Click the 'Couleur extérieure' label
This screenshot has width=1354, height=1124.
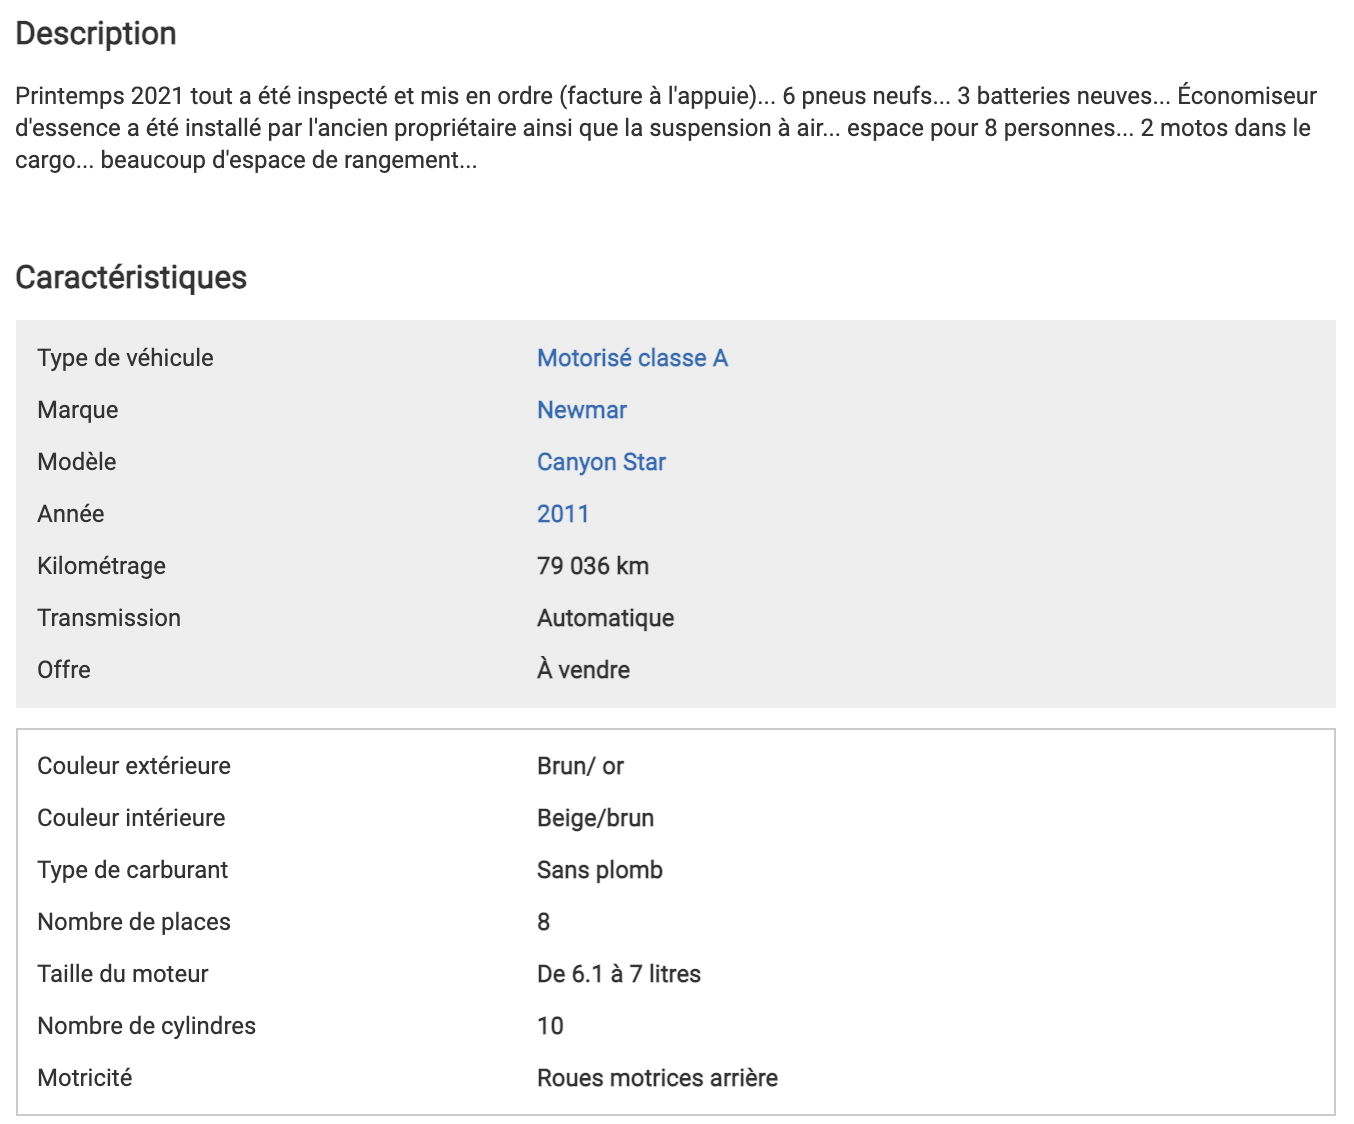tap(134, 766)
